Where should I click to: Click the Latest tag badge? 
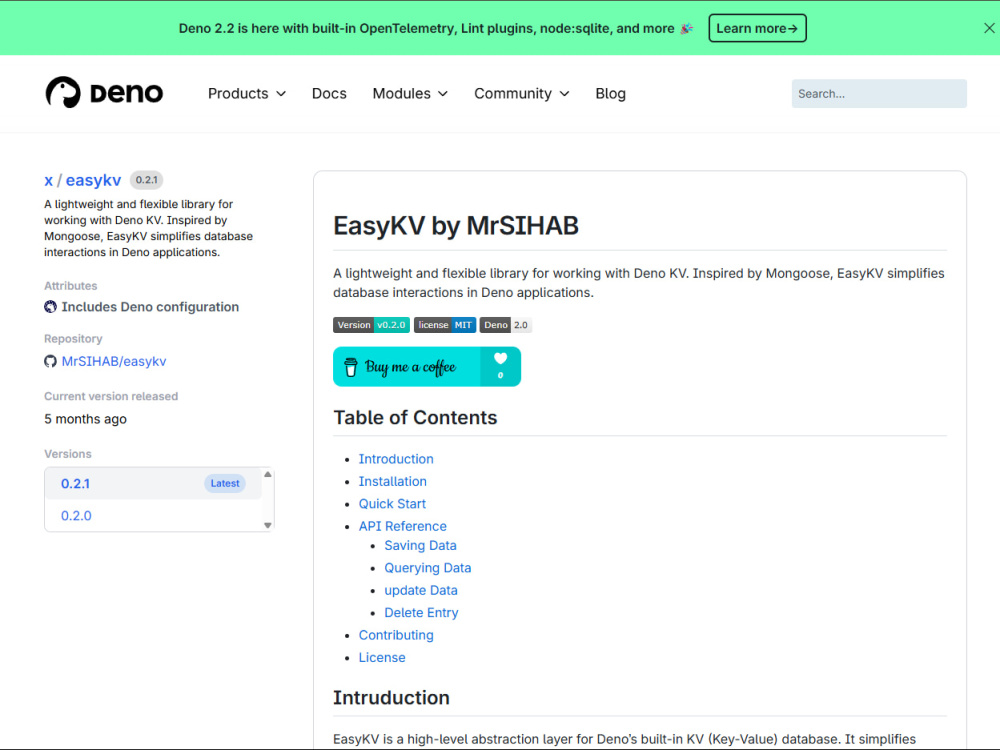pos(224,483)
